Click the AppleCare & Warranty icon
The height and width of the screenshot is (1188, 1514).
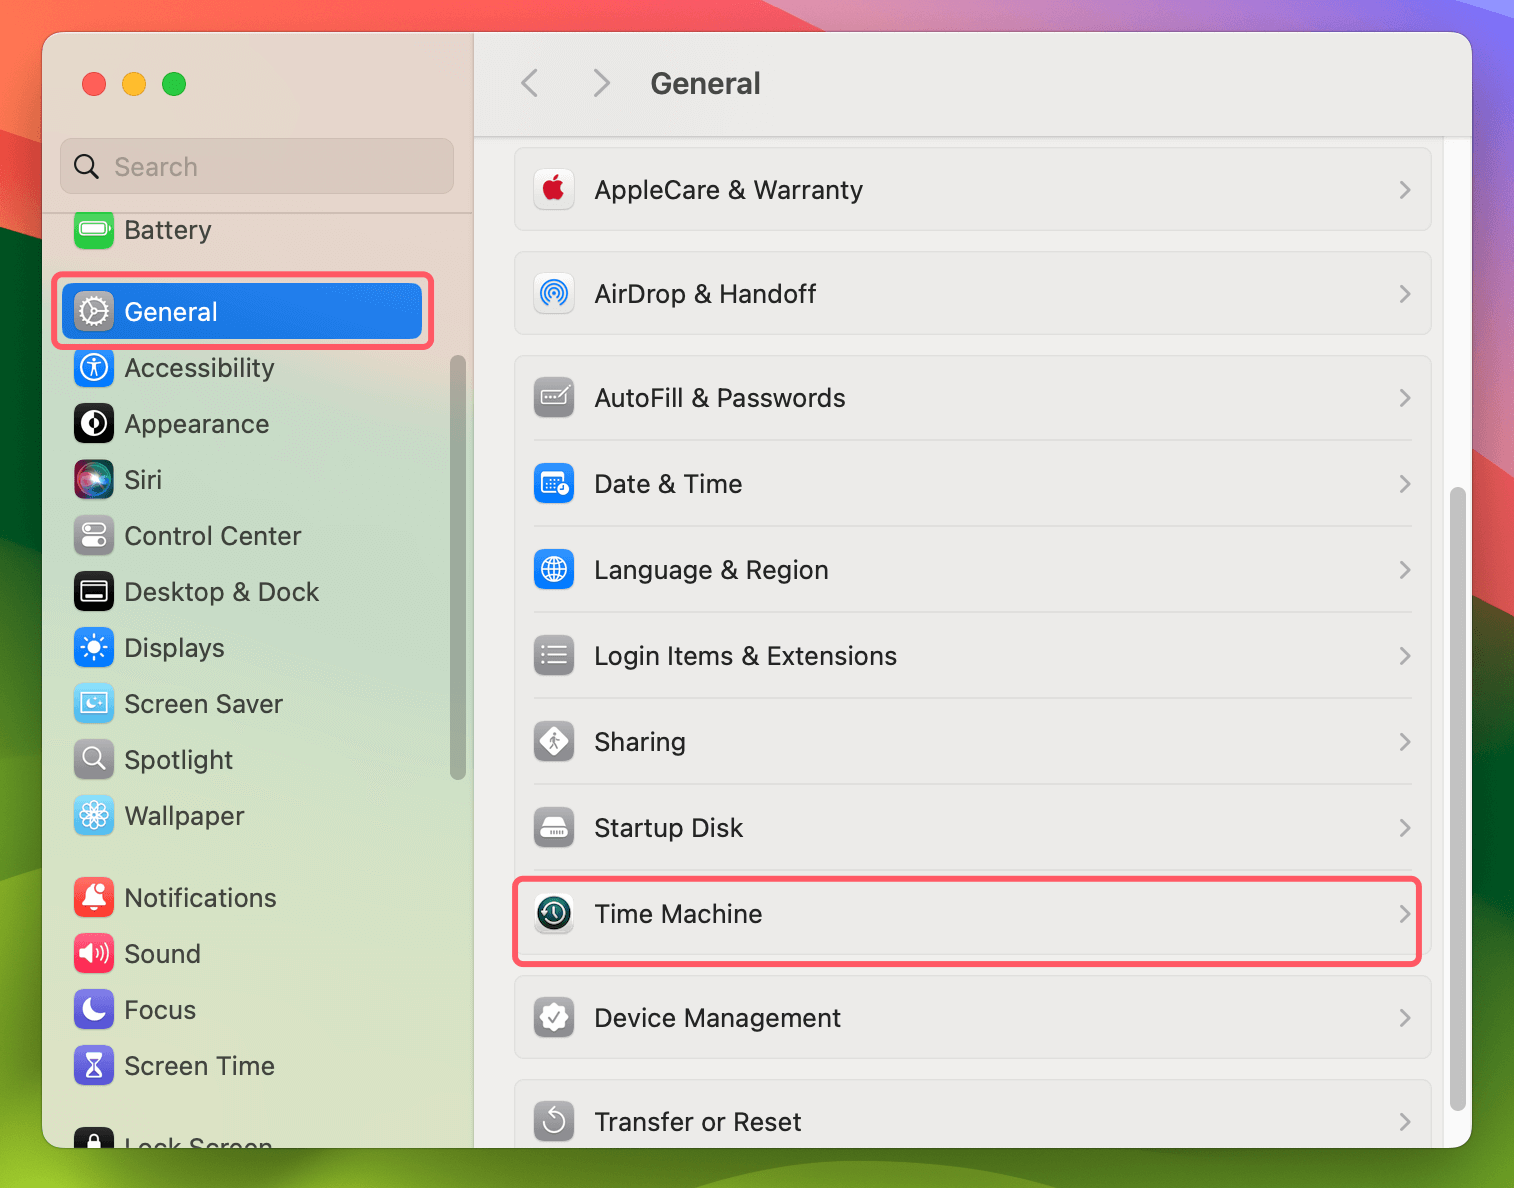pyautogui.click(x=553, y=189)
